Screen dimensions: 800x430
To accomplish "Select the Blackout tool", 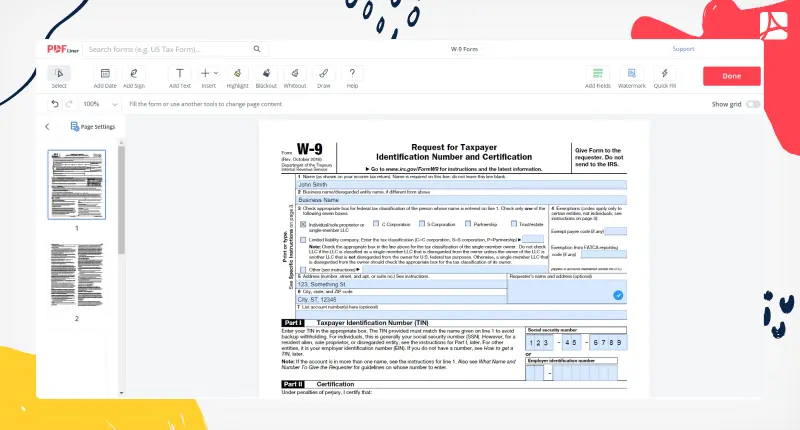I will pos(266,77).
